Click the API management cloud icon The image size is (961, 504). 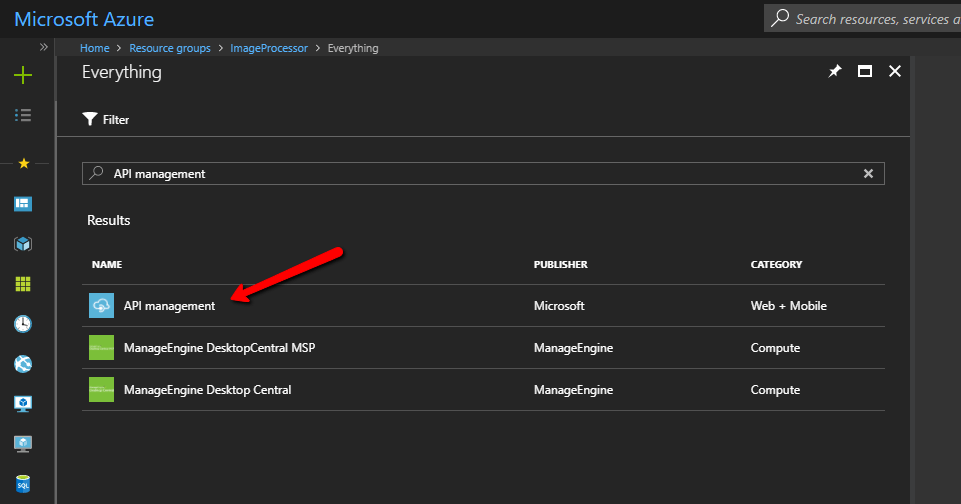point(101,305)
